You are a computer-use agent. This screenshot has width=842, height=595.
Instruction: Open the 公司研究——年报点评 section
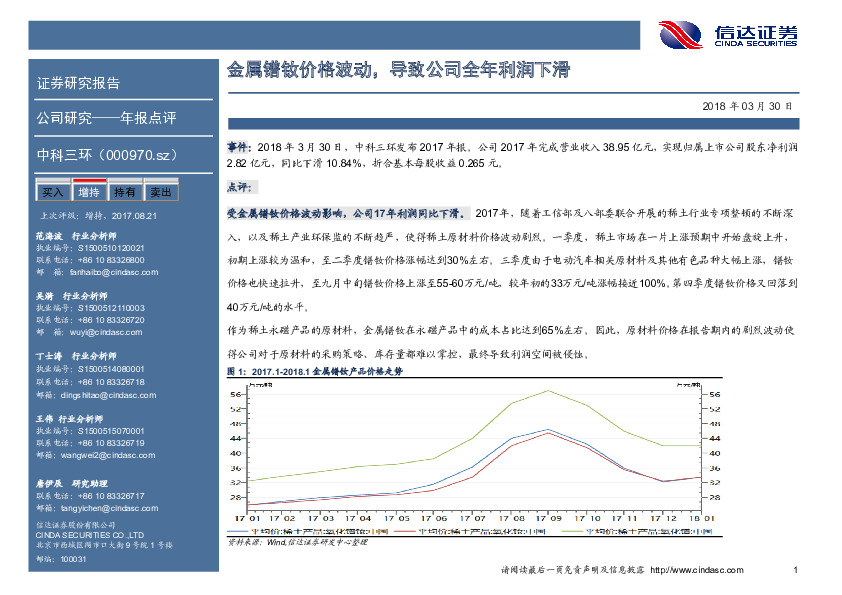(x=80, y=118)
